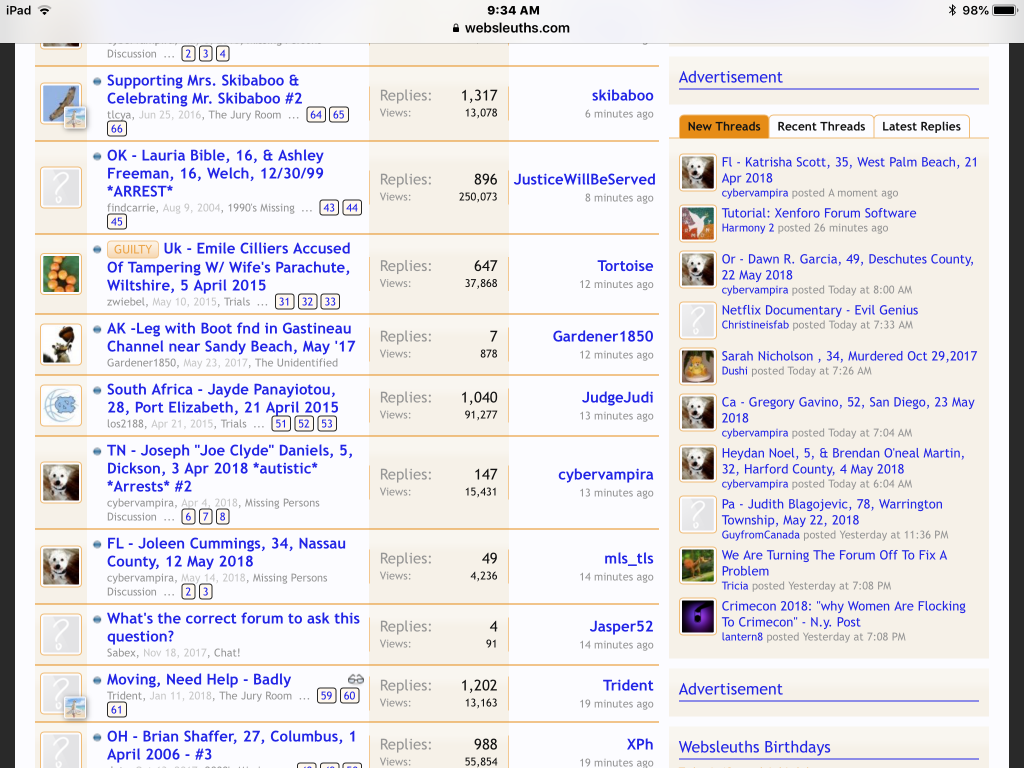Select the New Threads tab
Viewport: 1024px width, 768px height.
(724, 126)
